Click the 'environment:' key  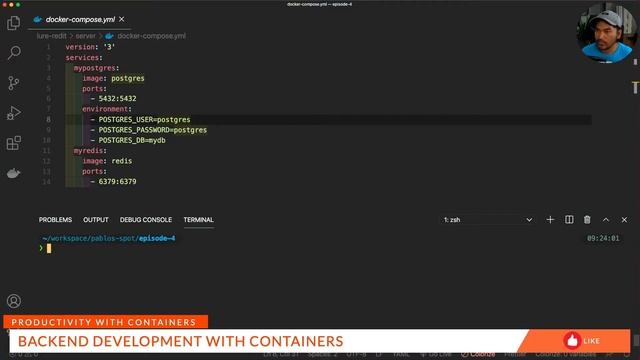pos(107,109)
